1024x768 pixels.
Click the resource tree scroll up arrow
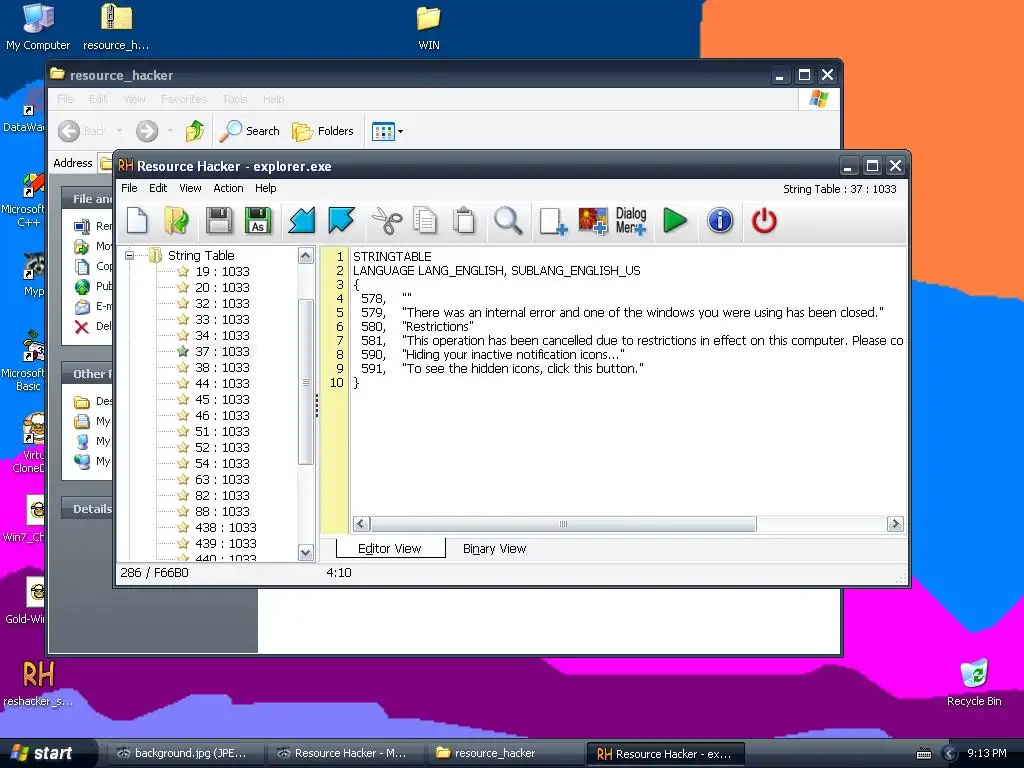point(306,255)
